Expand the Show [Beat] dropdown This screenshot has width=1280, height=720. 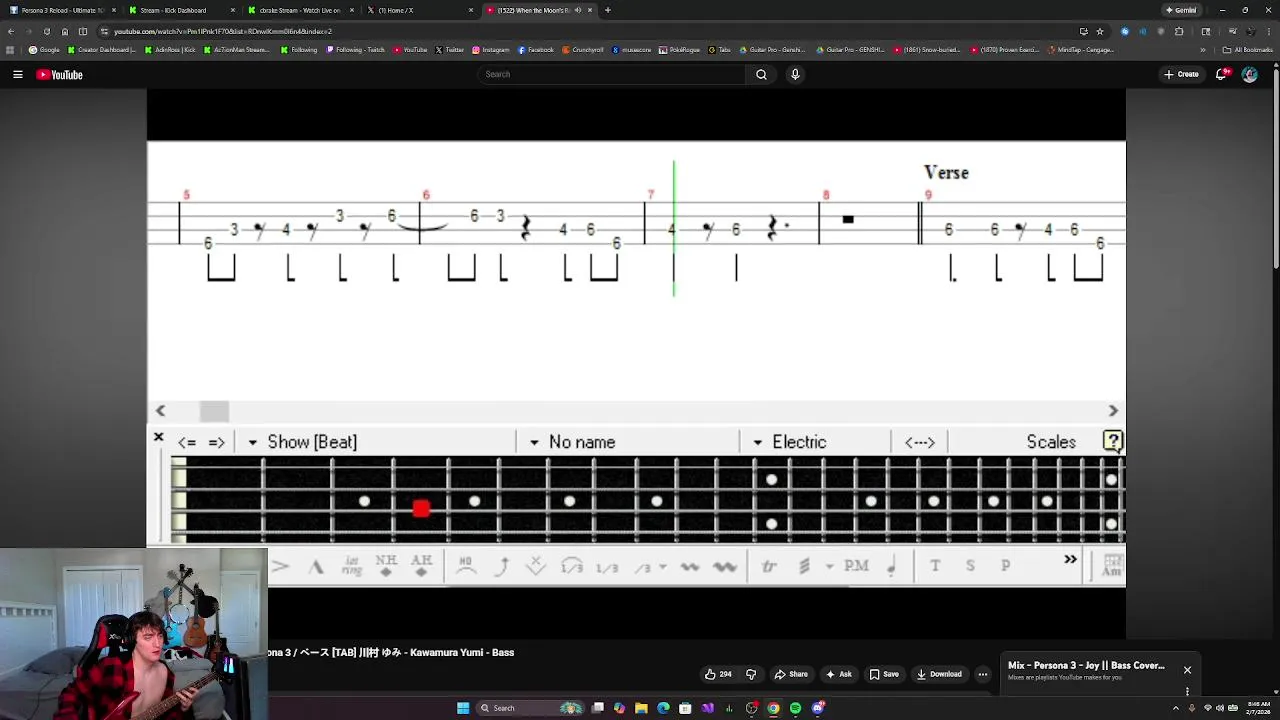point(252,442)
